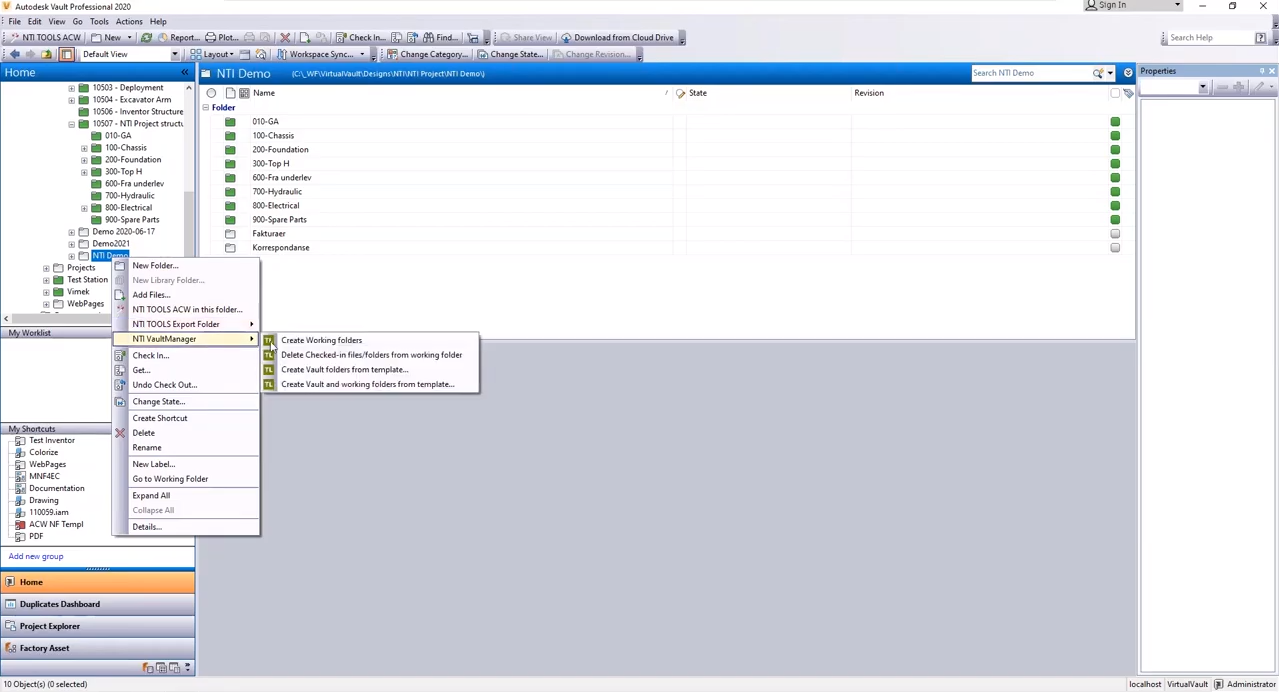Click the Search NTI Demo field
This screenshot has height=692, width=1279.
1031,73
